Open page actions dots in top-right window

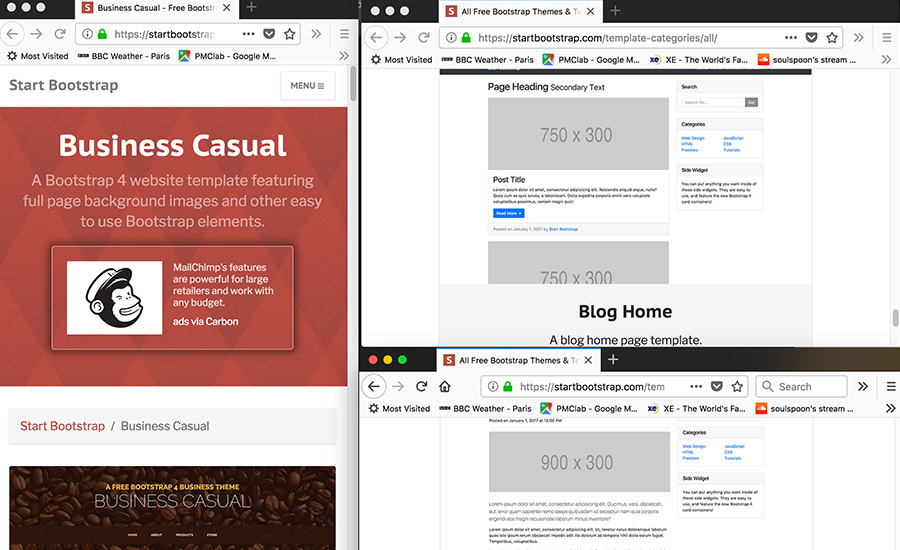coord(791,37)
